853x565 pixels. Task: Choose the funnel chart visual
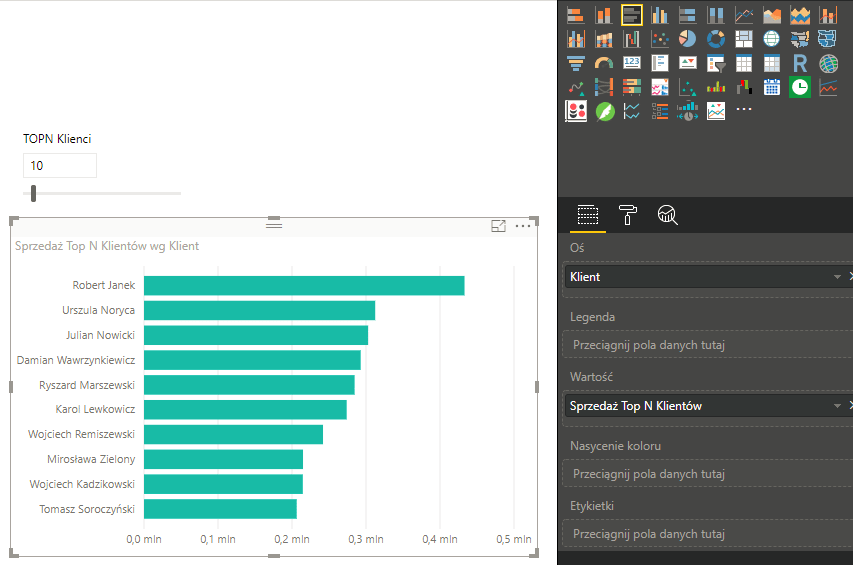click(x=575, y=64)
